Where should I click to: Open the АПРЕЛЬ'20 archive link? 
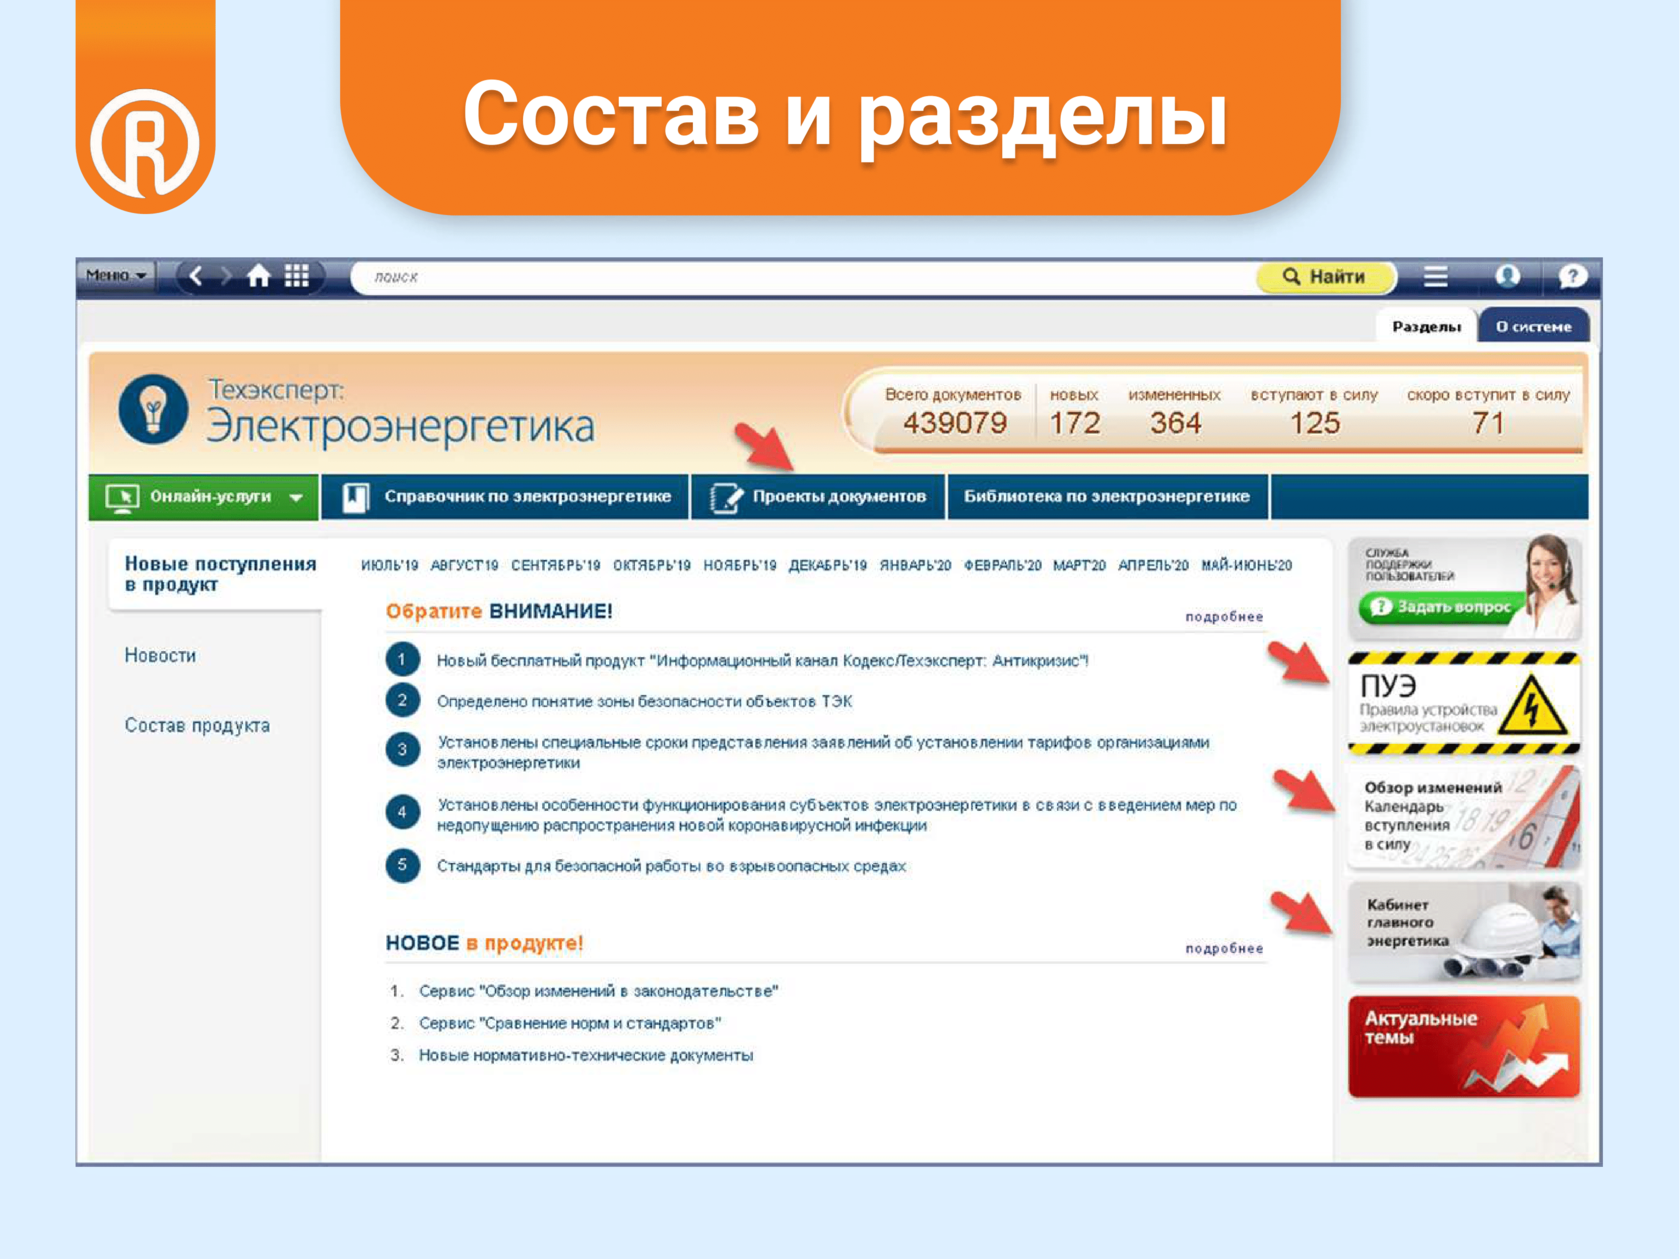point(1154,566)
